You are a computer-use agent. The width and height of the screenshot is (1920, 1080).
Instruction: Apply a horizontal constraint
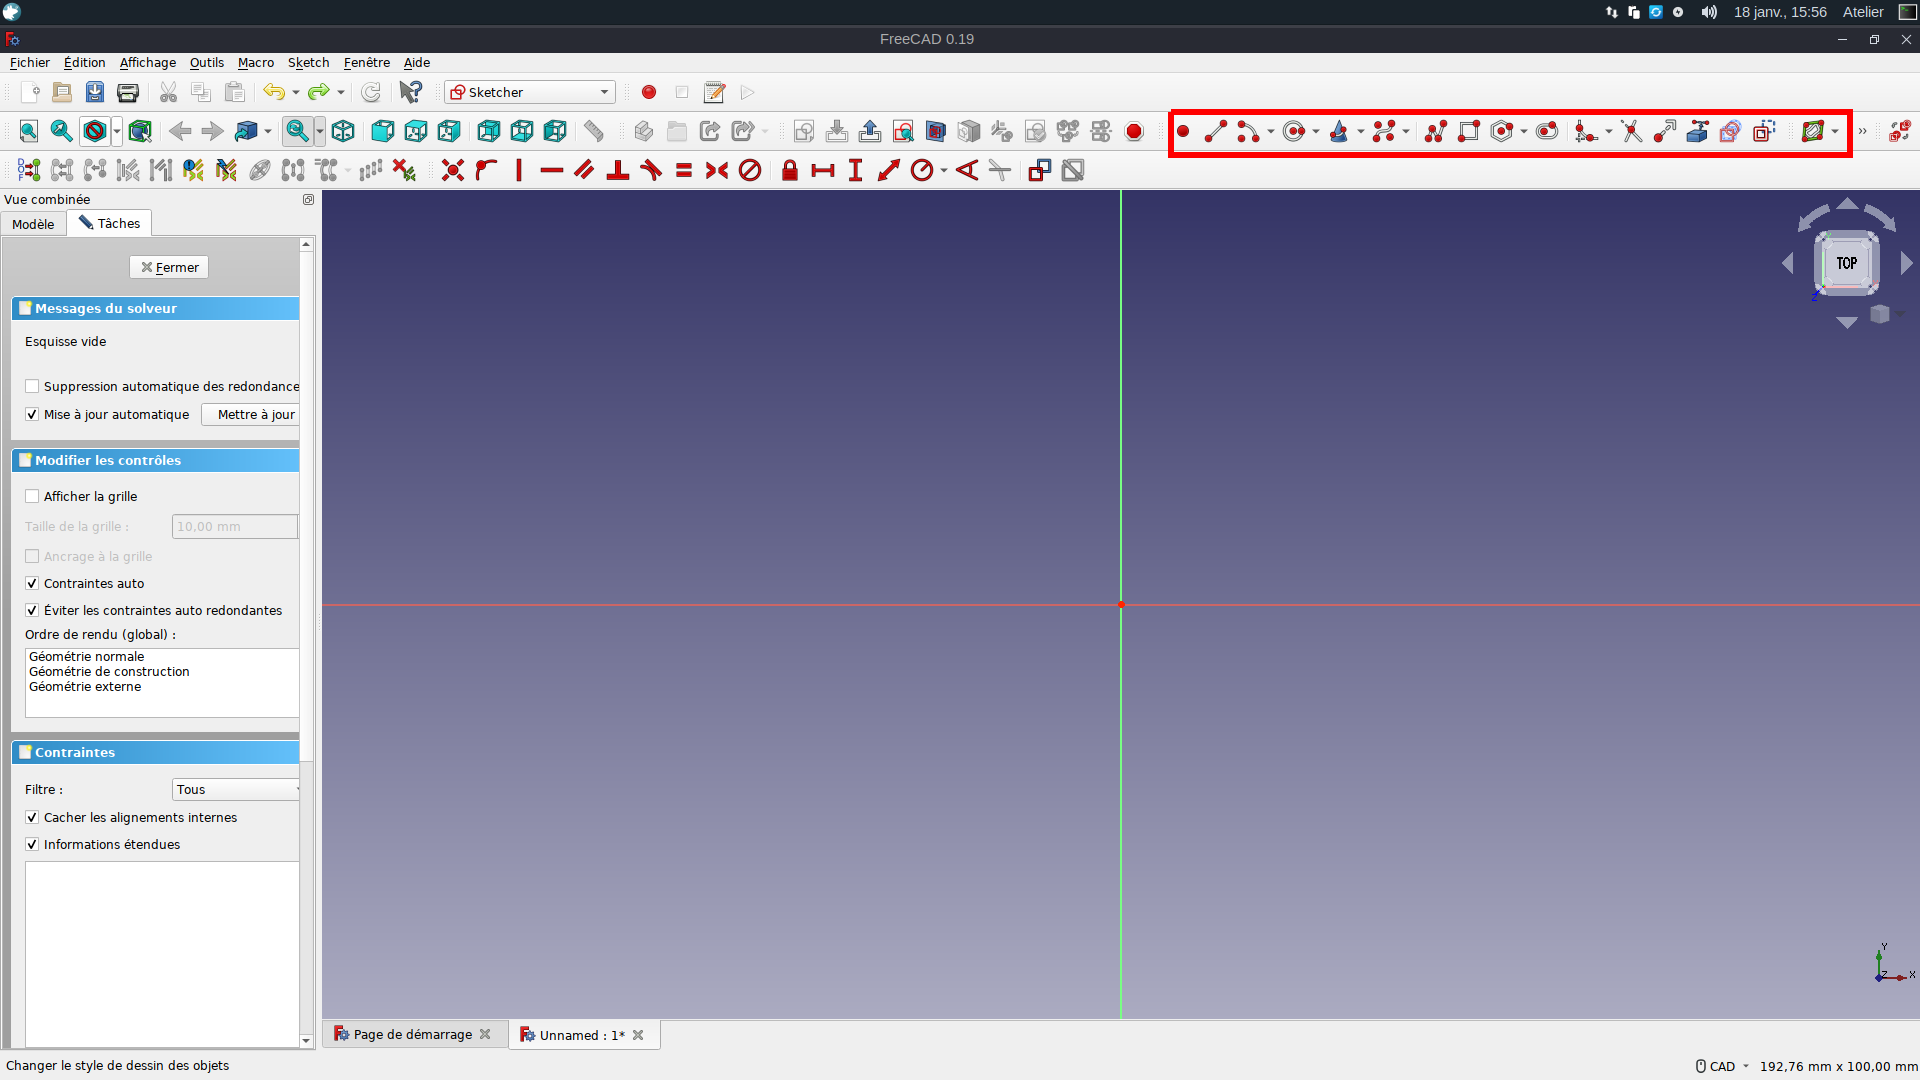point(551,170)
